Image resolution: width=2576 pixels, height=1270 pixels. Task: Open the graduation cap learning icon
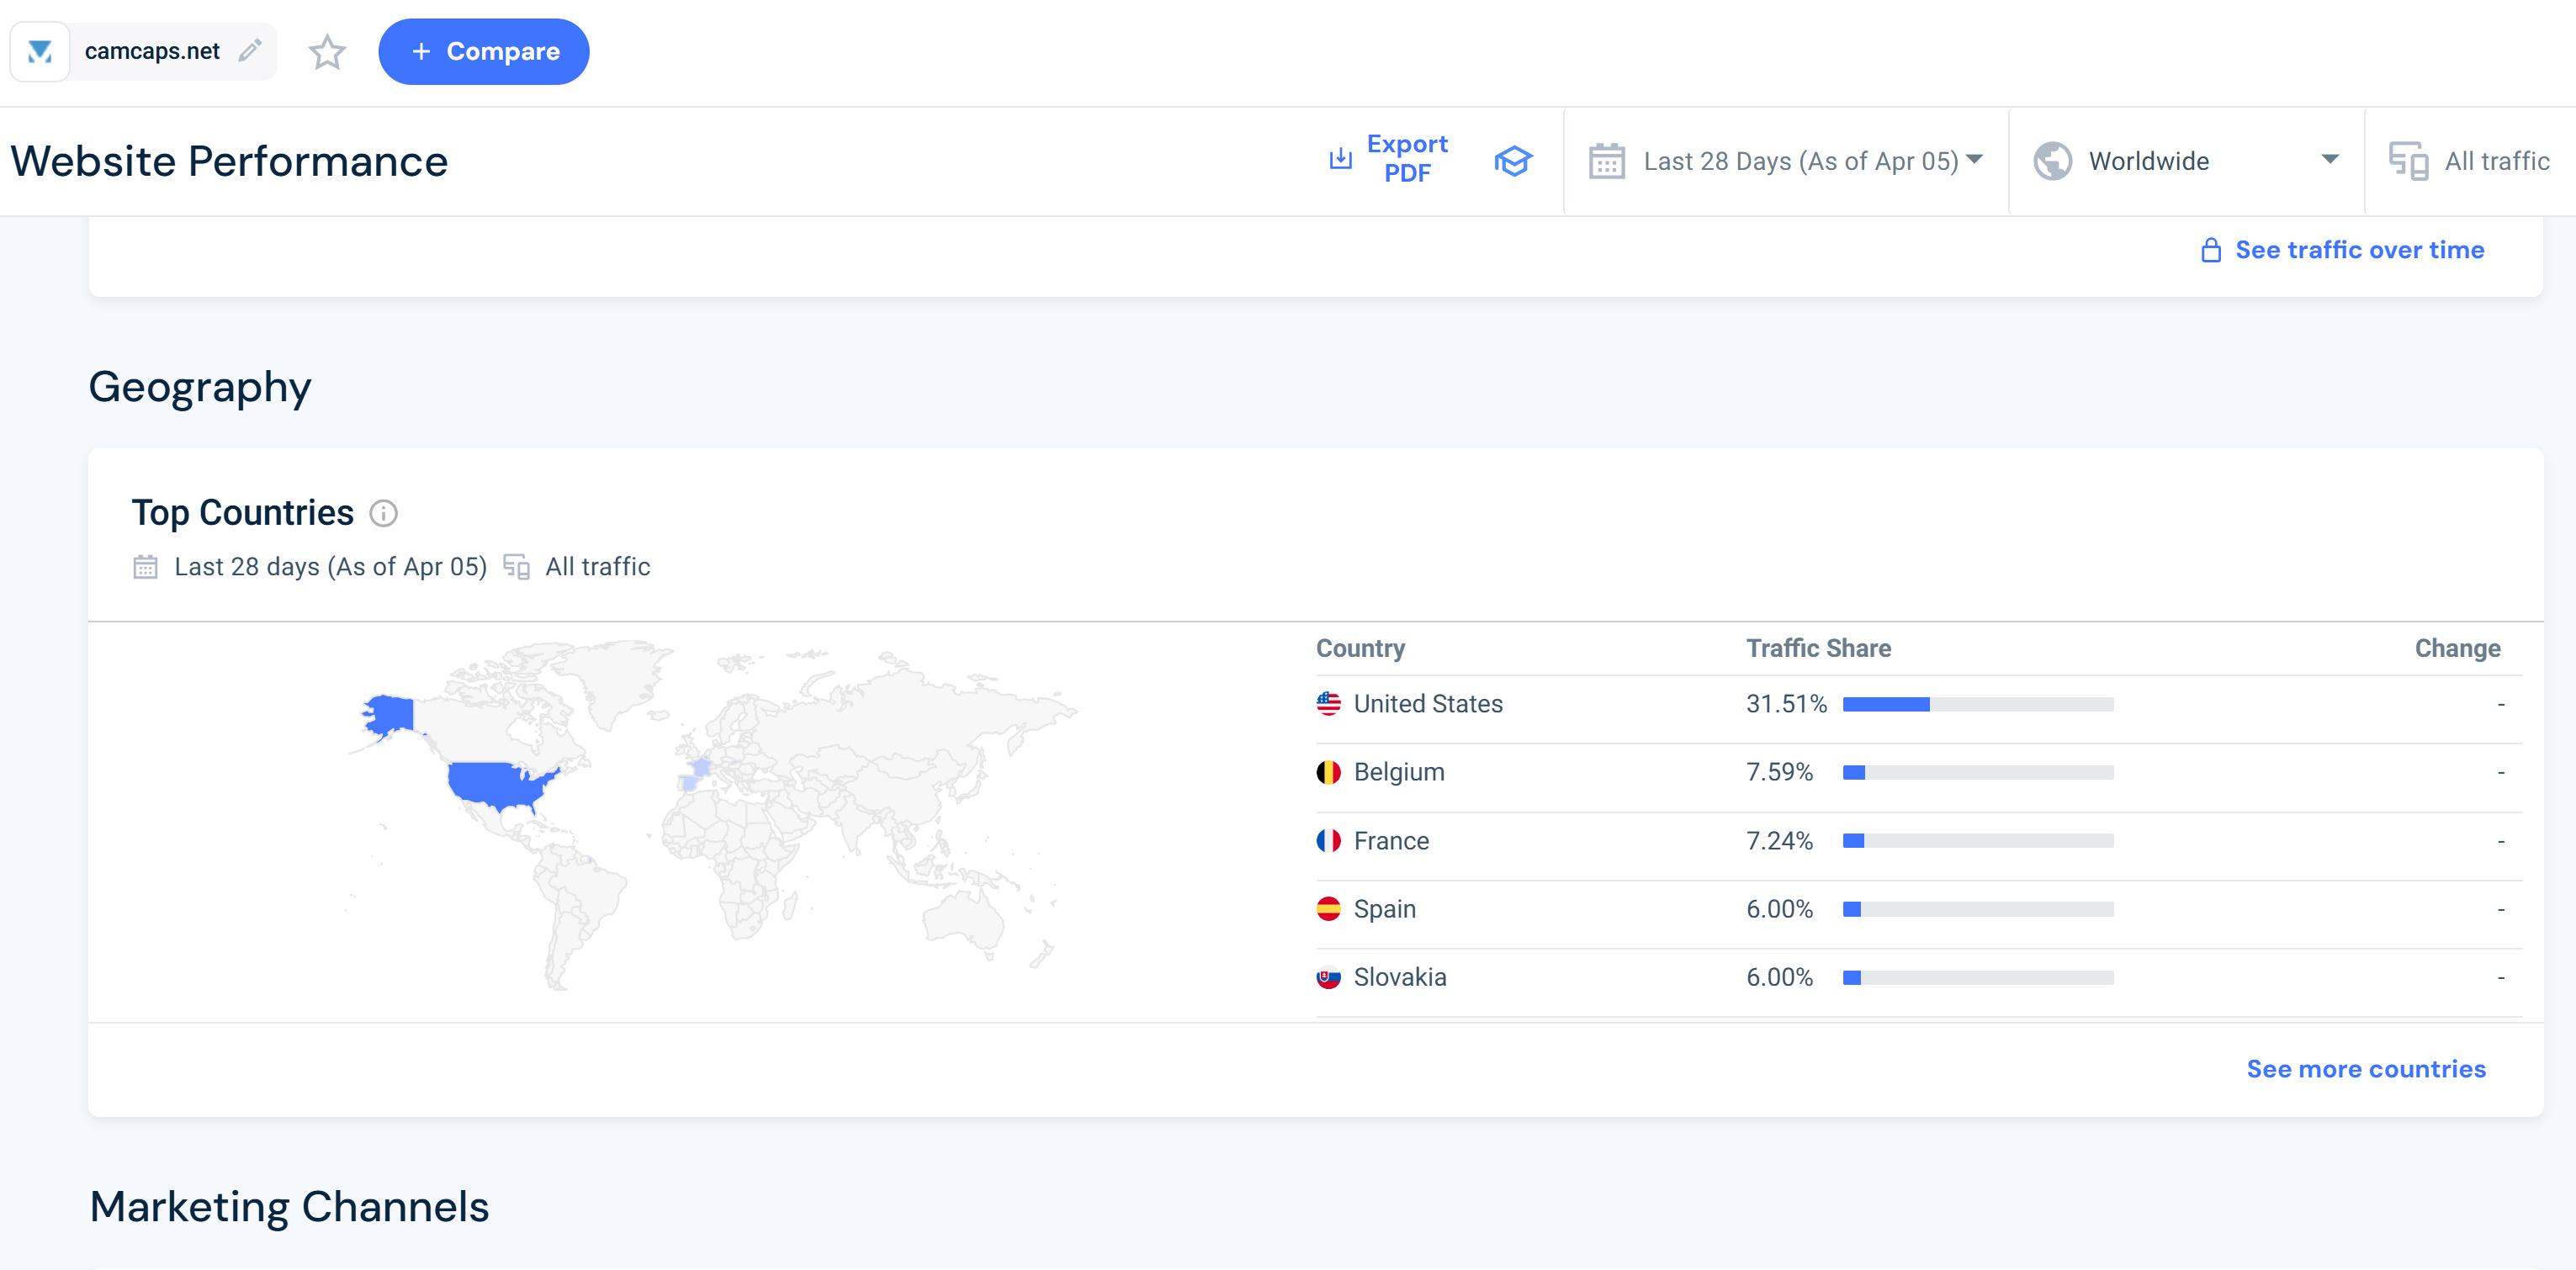(x=1513, y=161)
